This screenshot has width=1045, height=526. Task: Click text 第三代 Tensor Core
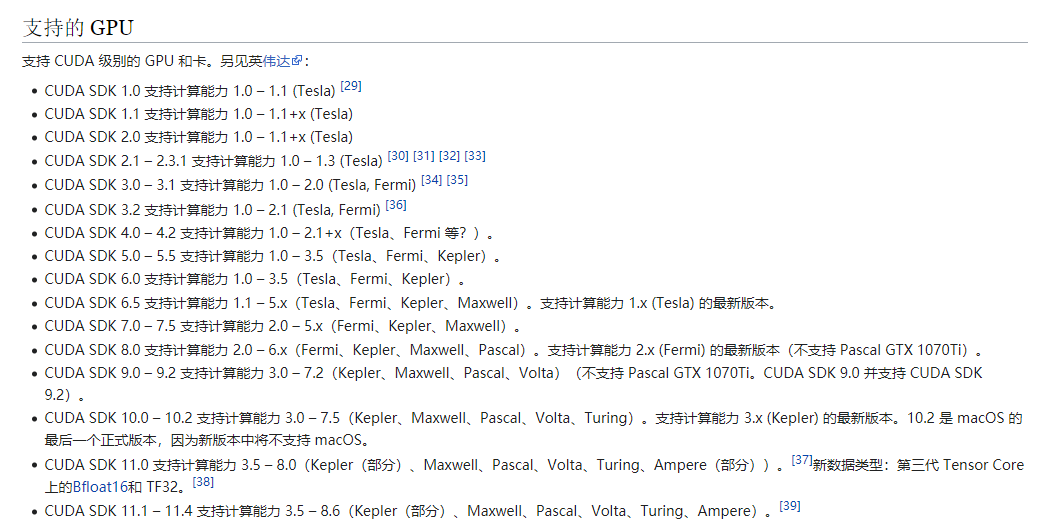[960, 465]
